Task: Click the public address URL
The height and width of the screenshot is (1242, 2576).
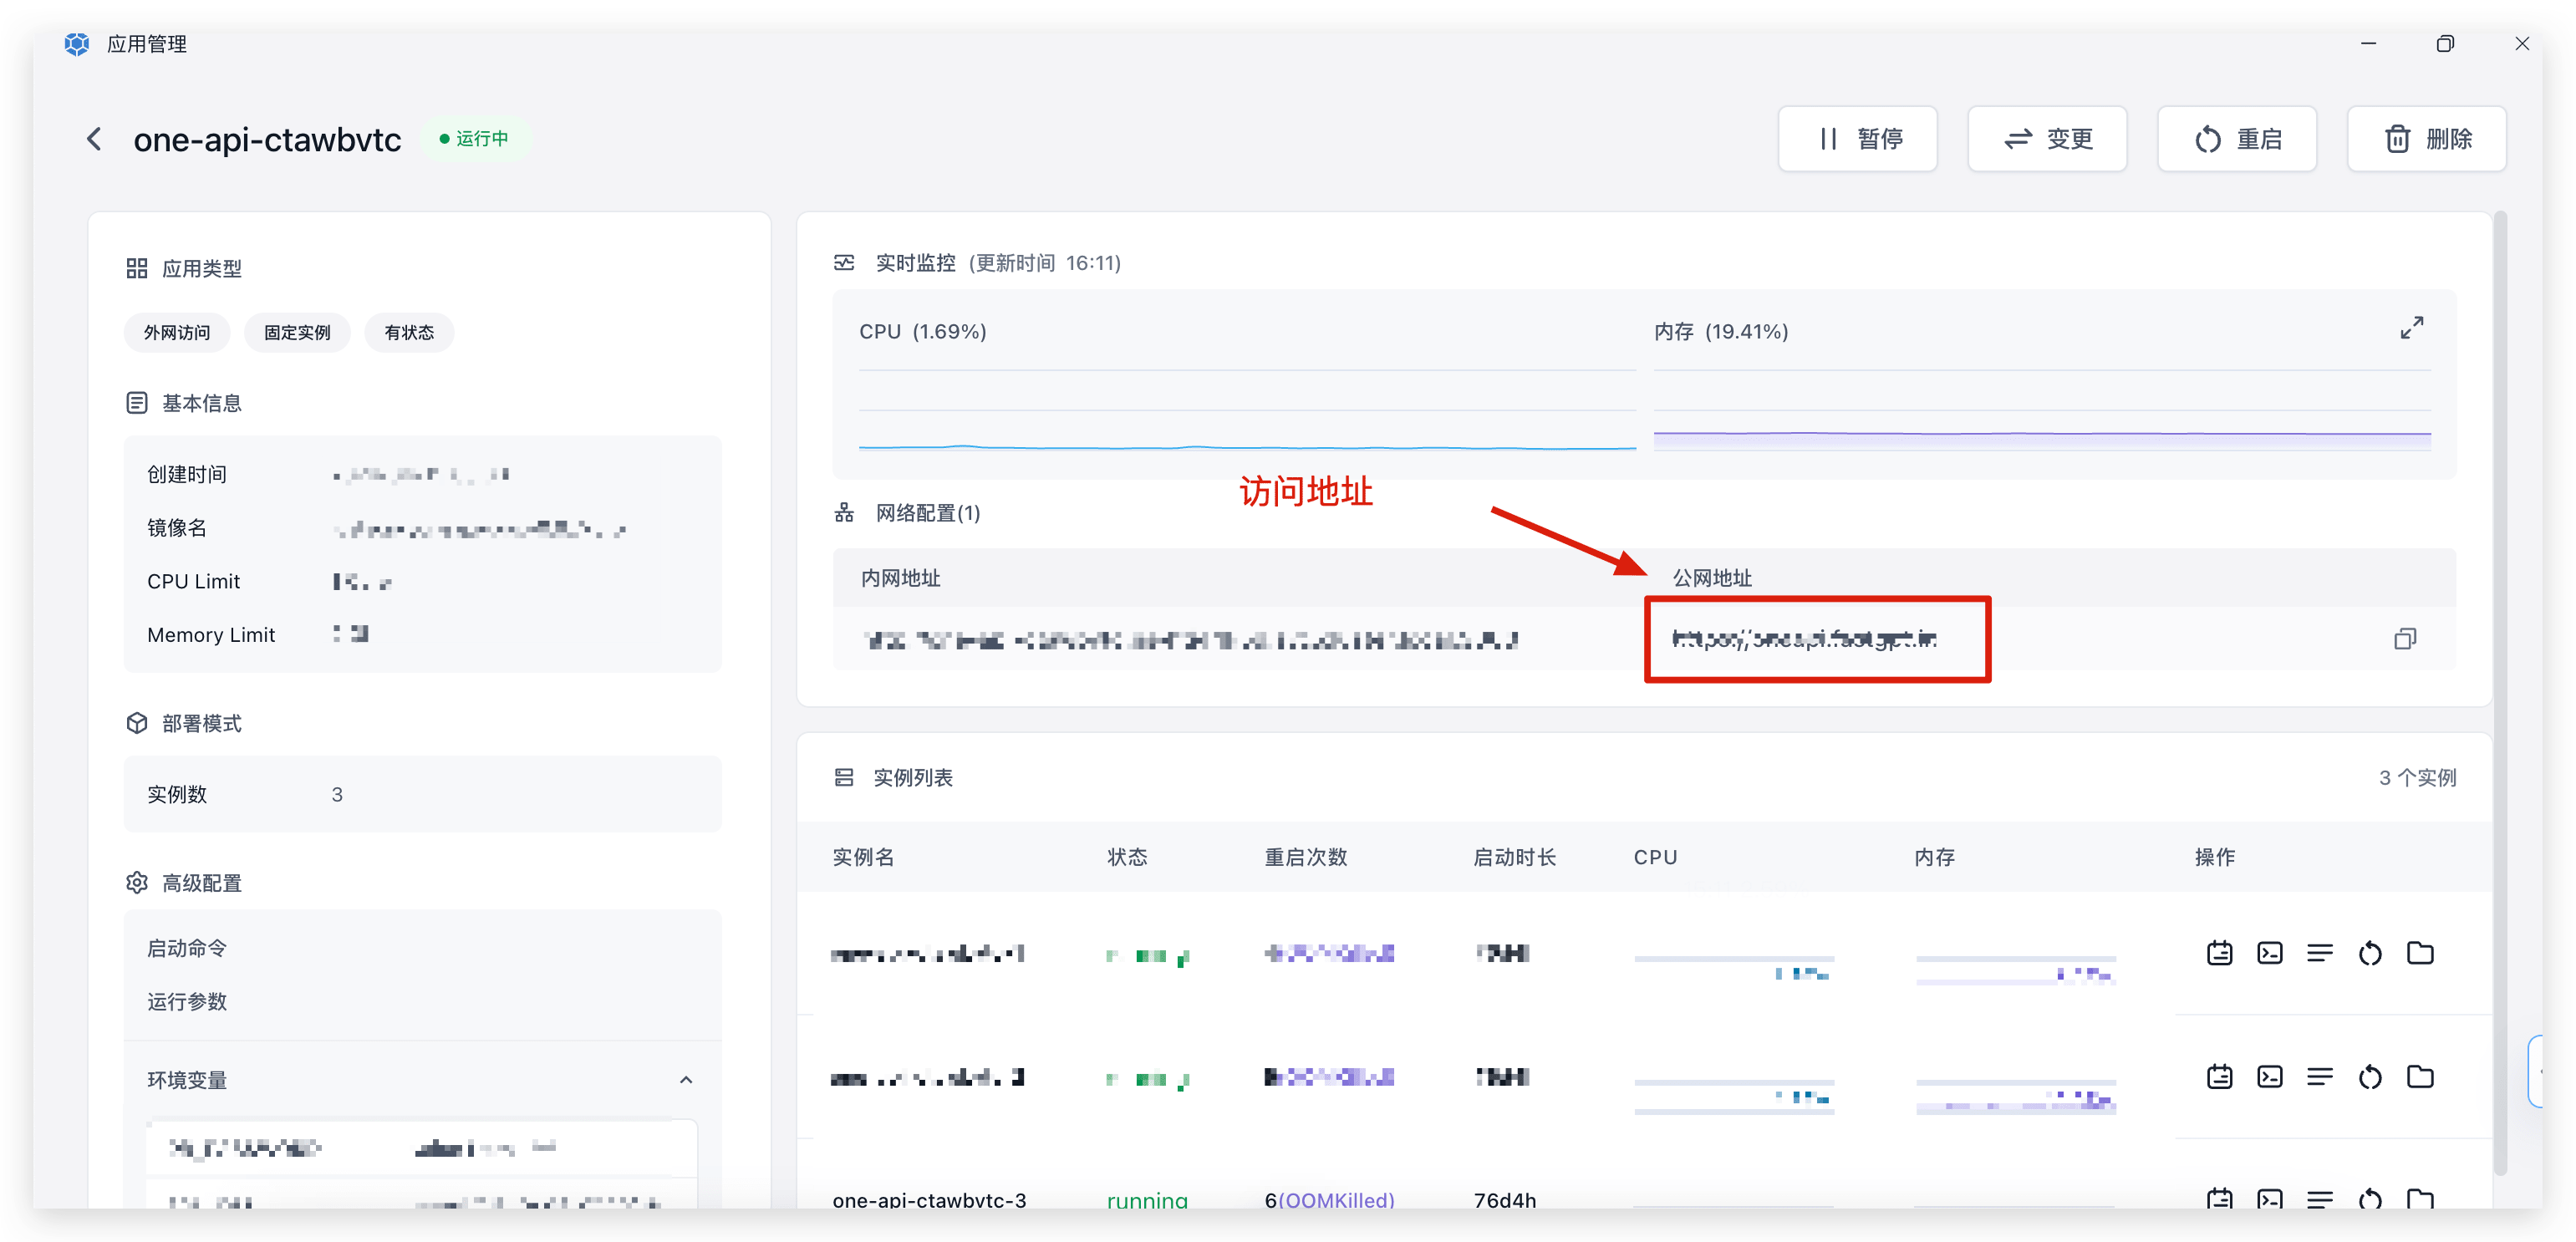Action: coord(1804,639)
